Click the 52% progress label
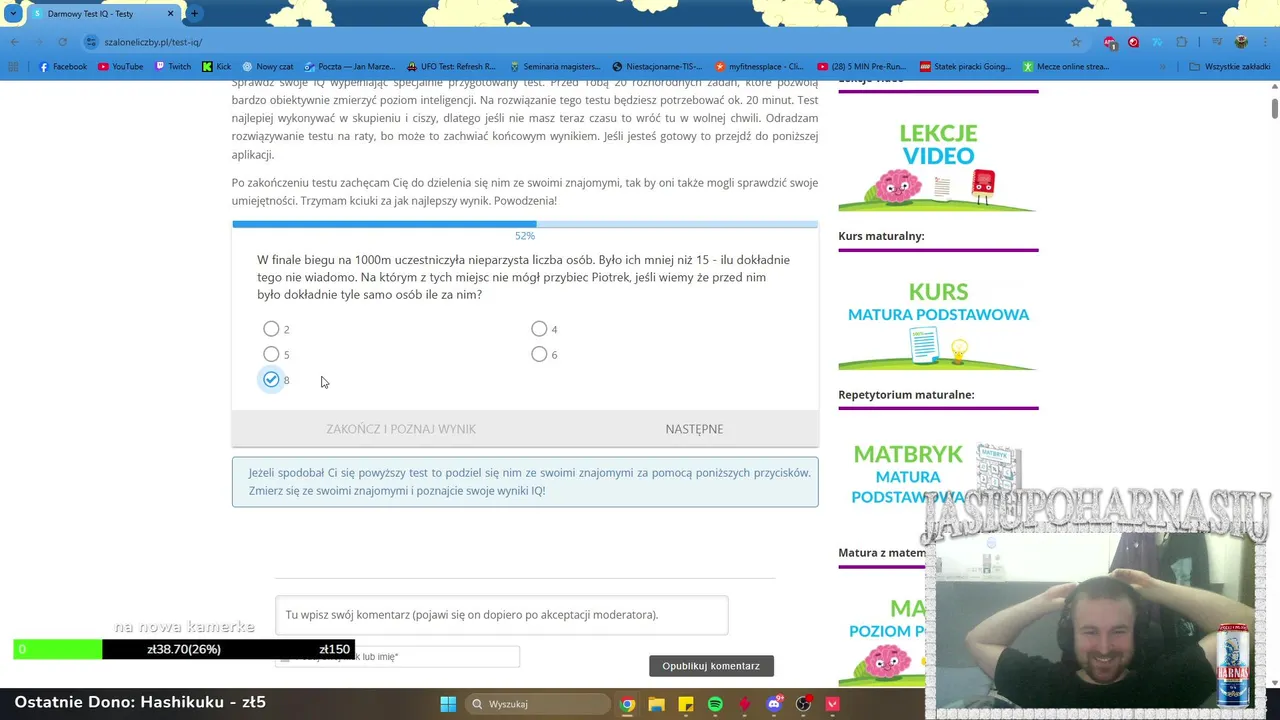 (525, 236)
